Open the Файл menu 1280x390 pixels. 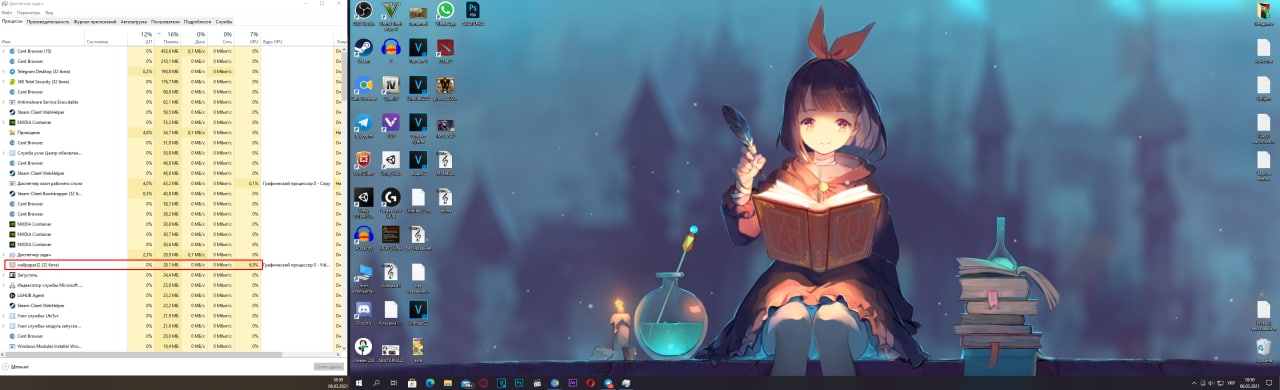pyautogui.click(x=7, y=12)
